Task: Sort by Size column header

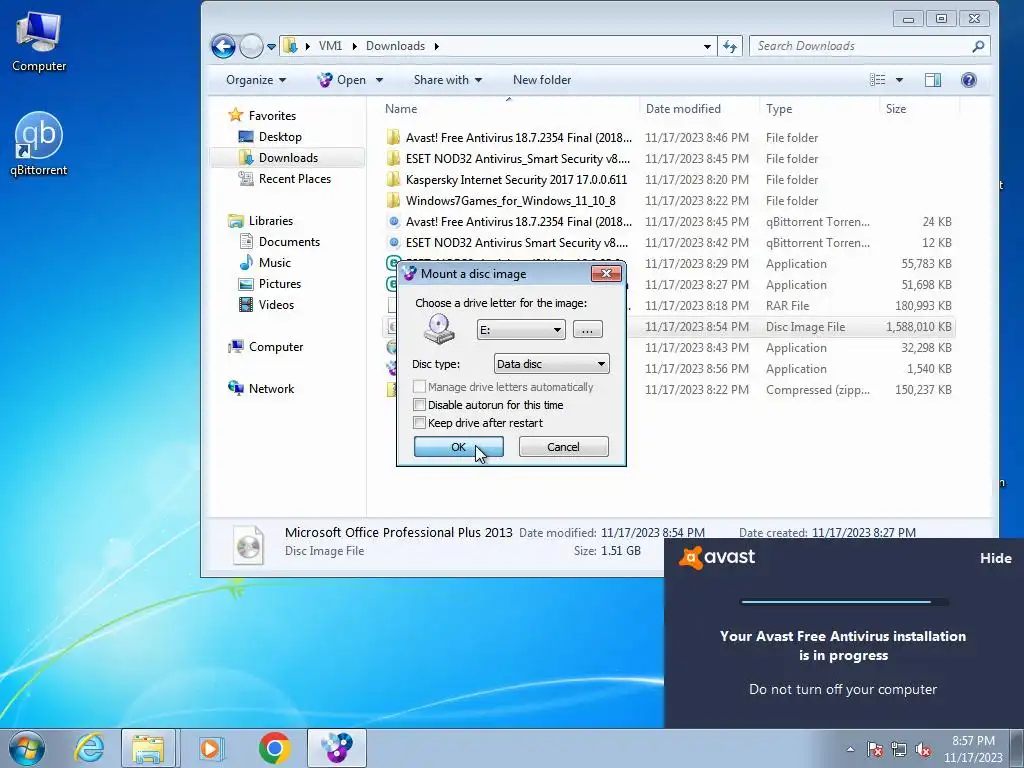Action: (x=920, y=108)
